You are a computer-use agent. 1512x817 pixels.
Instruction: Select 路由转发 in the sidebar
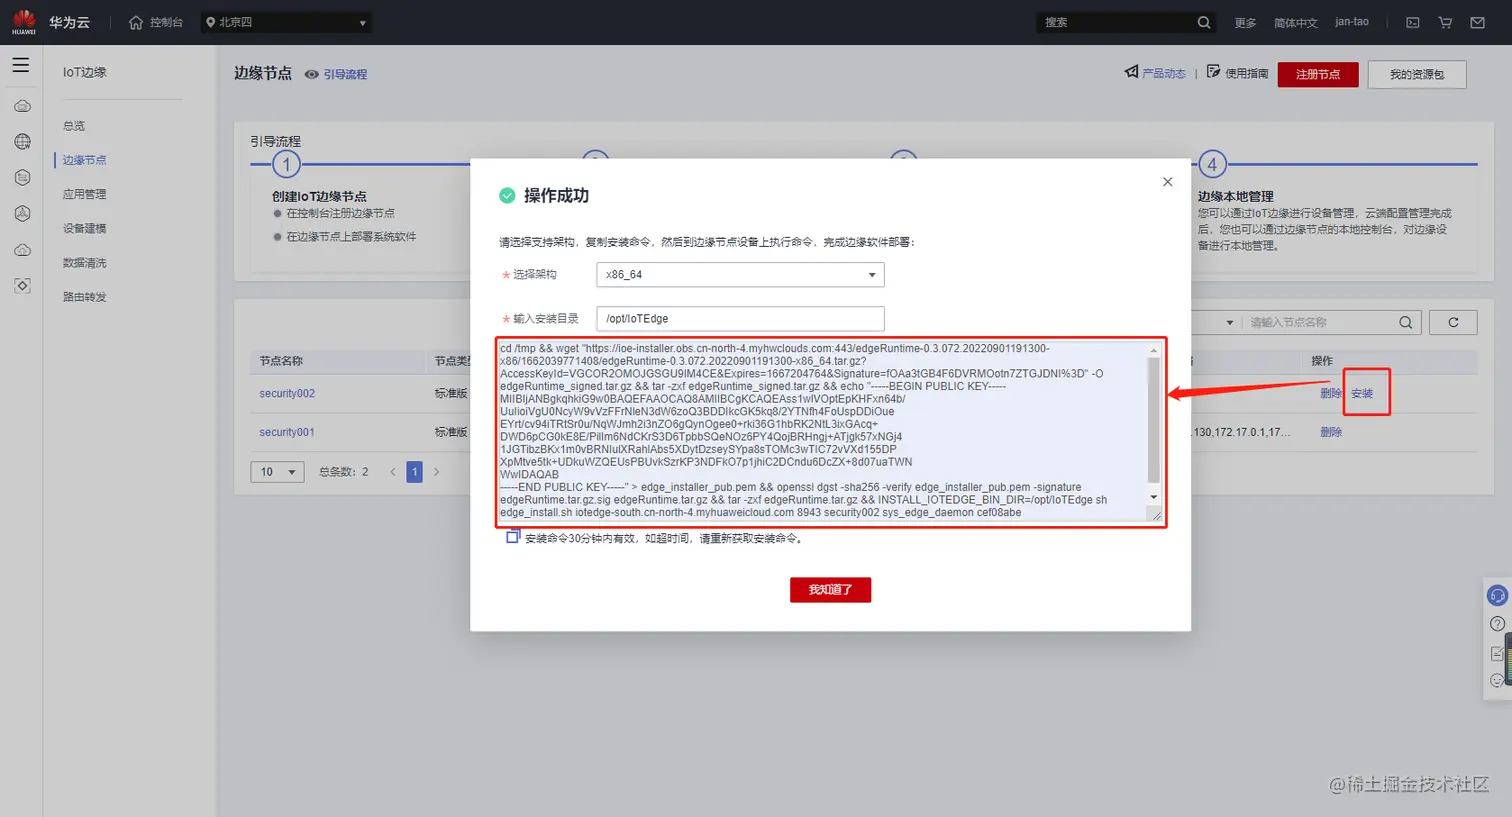pos(84,297)
